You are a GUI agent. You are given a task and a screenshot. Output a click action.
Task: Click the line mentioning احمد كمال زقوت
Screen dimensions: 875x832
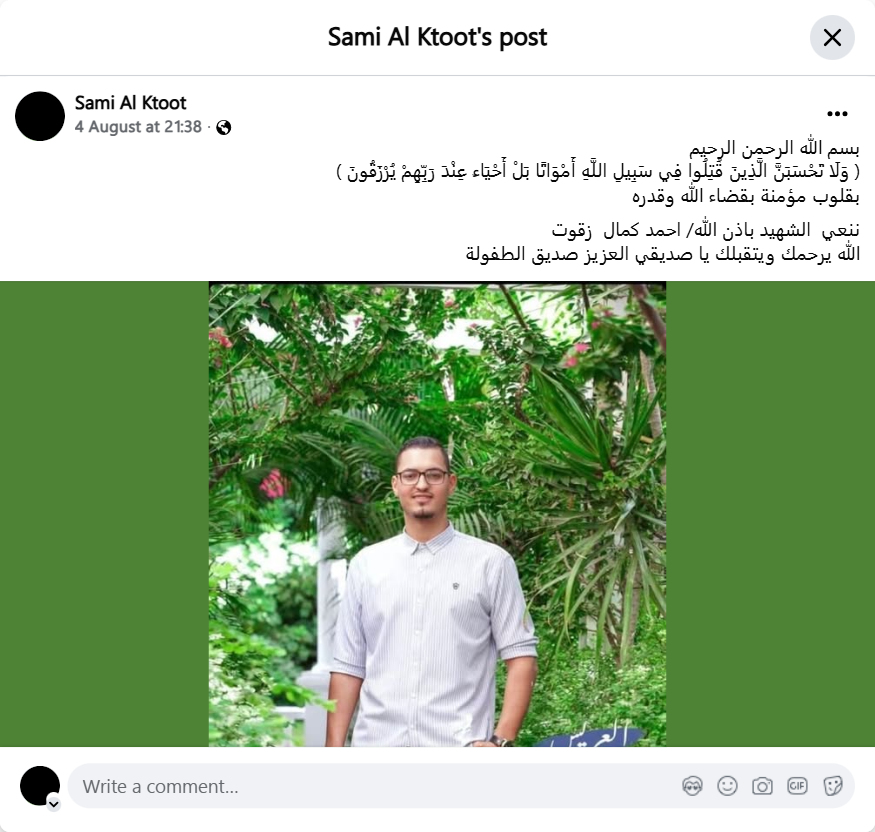[x=706, y=230]
